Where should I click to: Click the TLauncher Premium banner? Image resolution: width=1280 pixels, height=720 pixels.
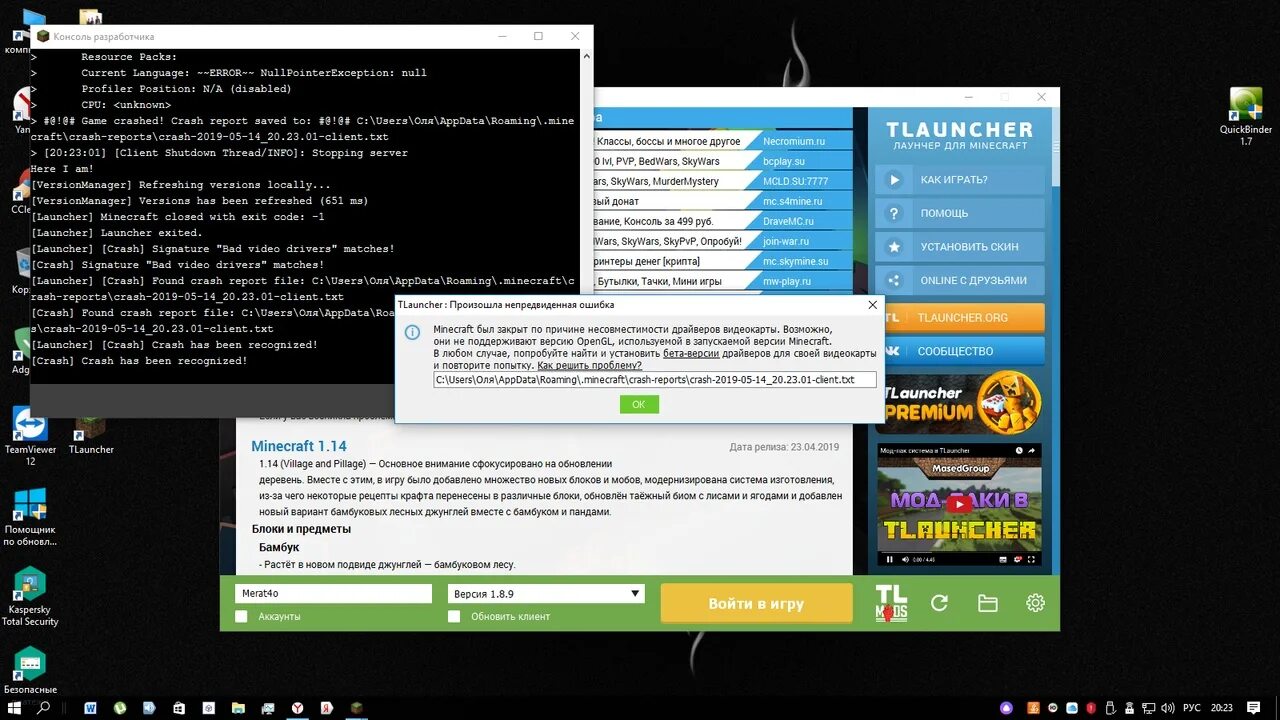(x=960, y=403)
